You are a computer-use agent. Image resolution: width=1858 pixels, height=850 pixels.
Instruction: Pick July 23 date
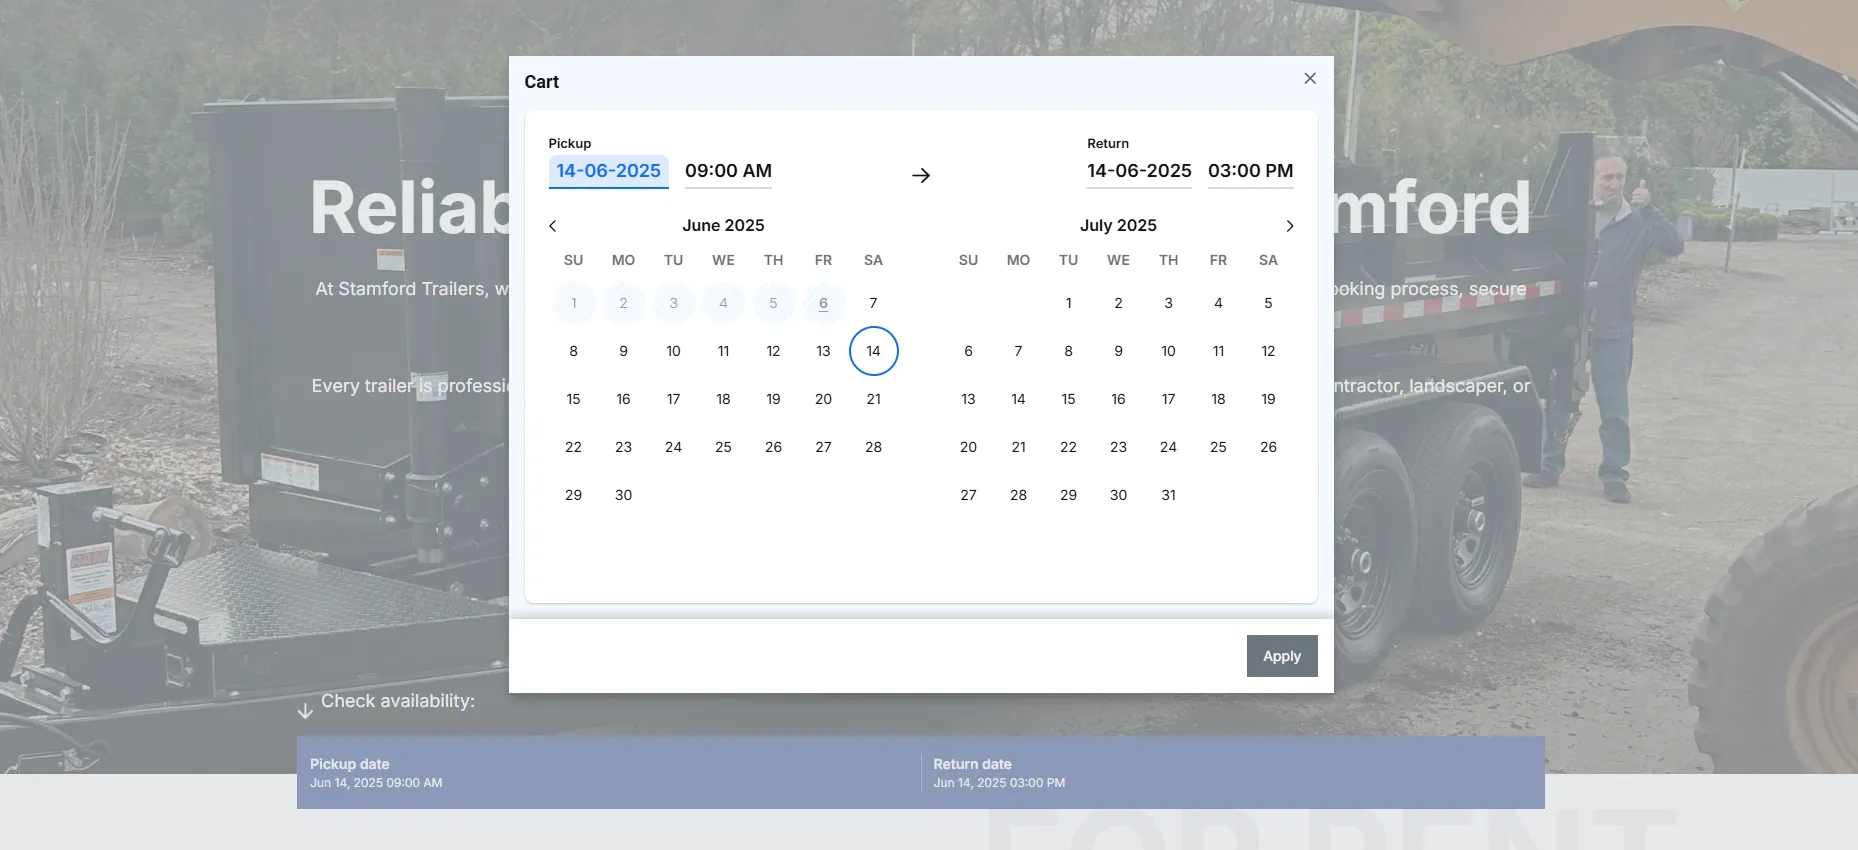click(1119, 447)
